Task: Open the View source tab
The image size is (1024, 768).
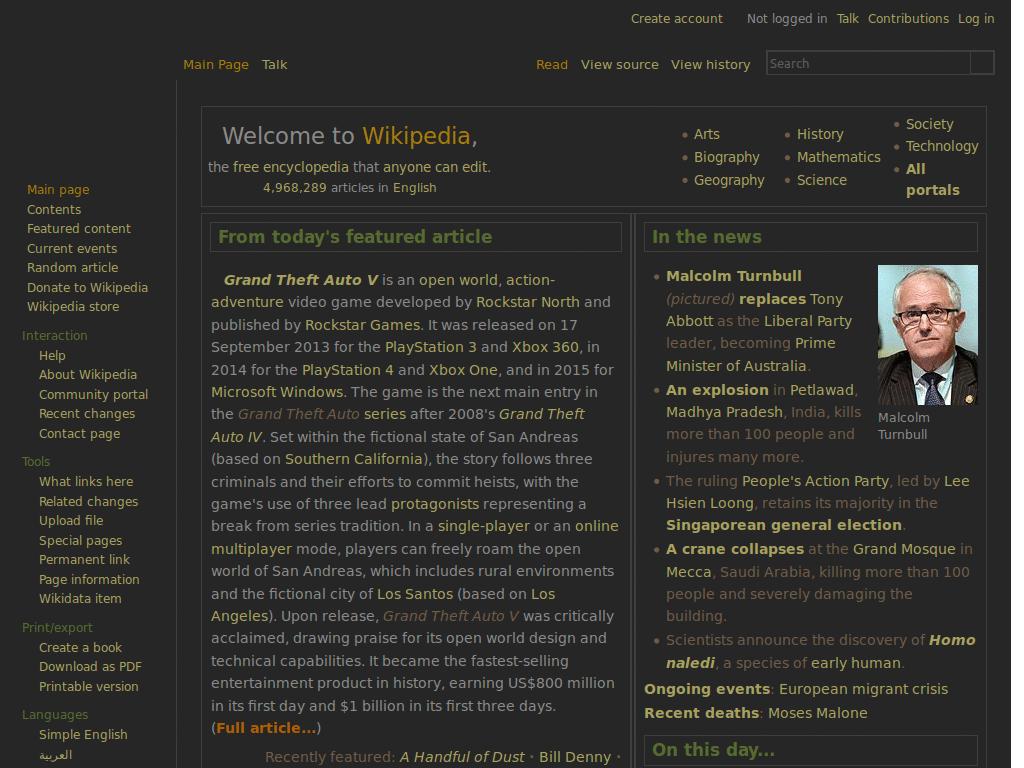Action: point(620,65)
